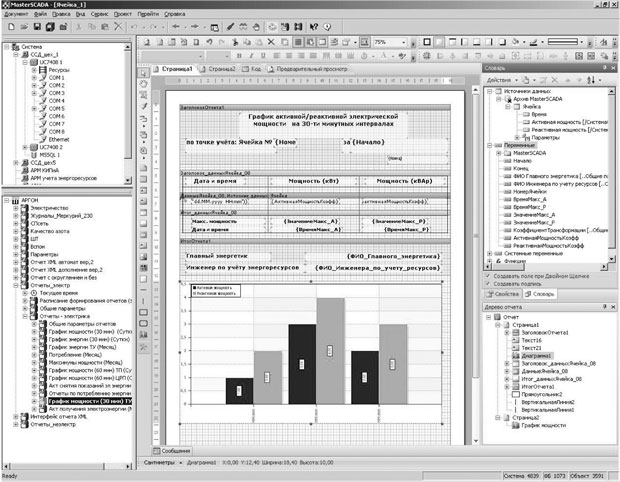Screen dimensions: 620x482
Task: Apply top border to selected element
Action: tap(452, 42)
